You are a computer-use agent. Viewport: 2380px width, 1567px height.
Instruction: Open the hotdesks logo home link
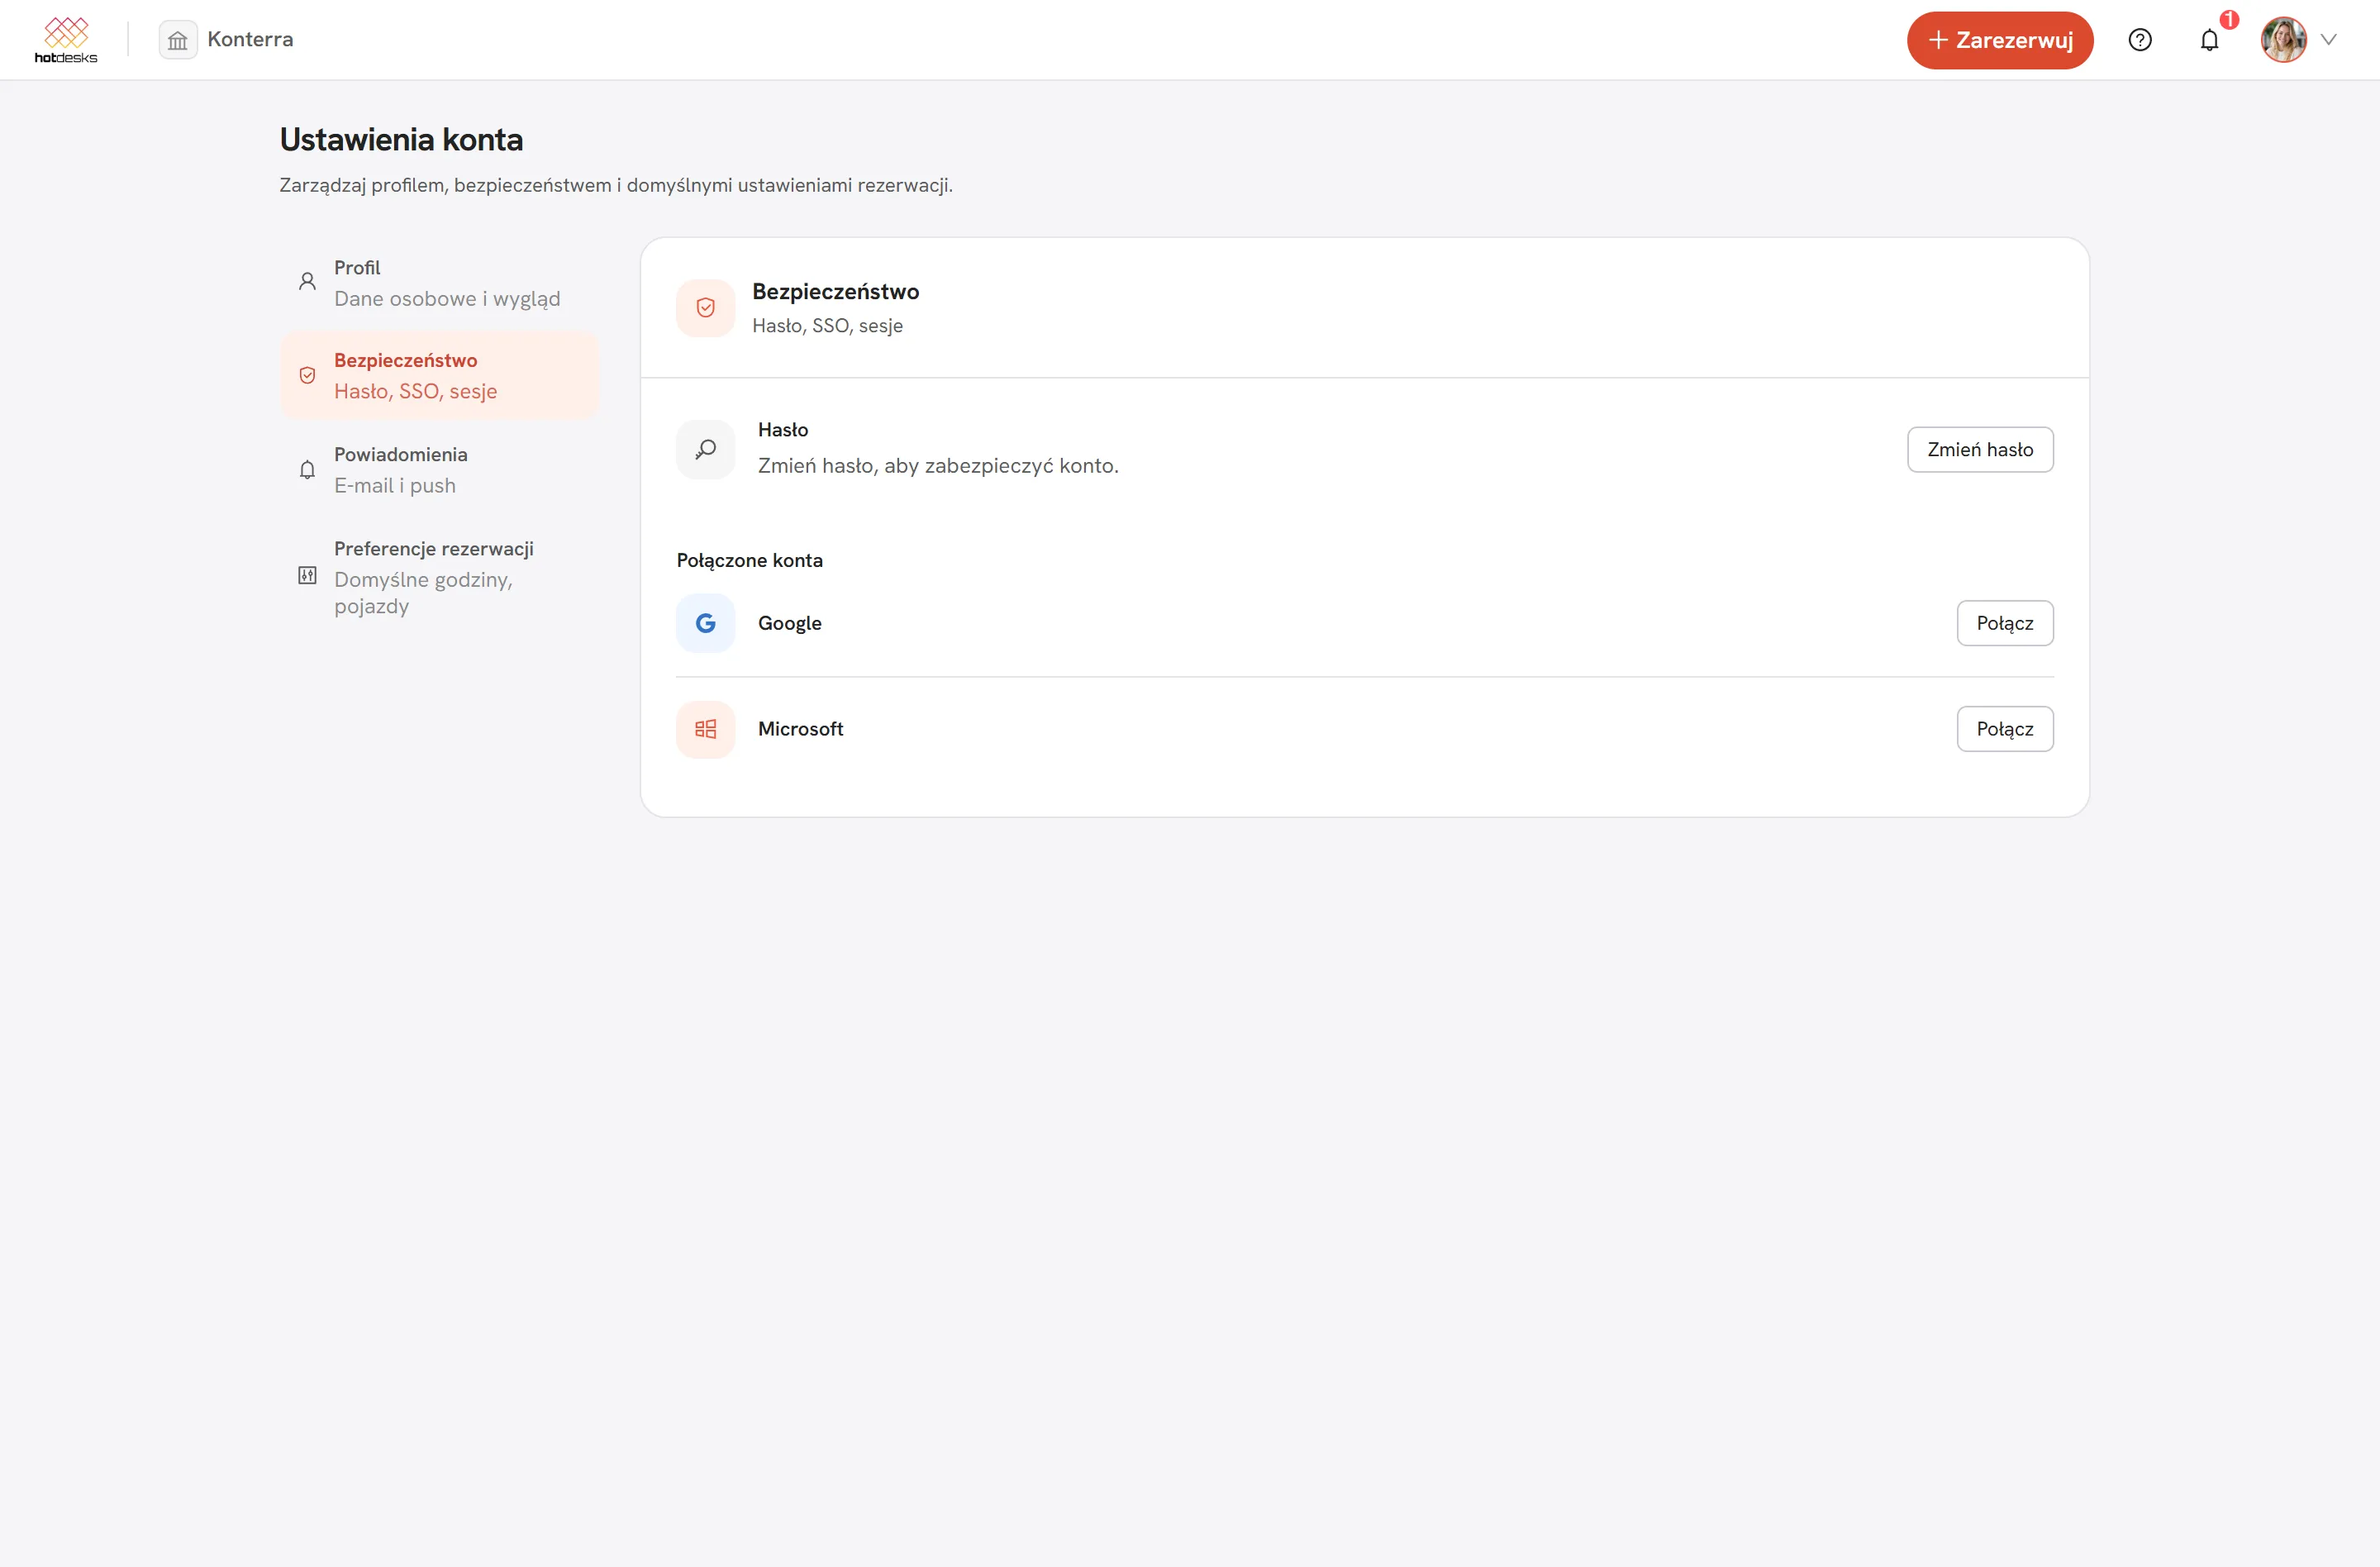(x=66, y=40)
